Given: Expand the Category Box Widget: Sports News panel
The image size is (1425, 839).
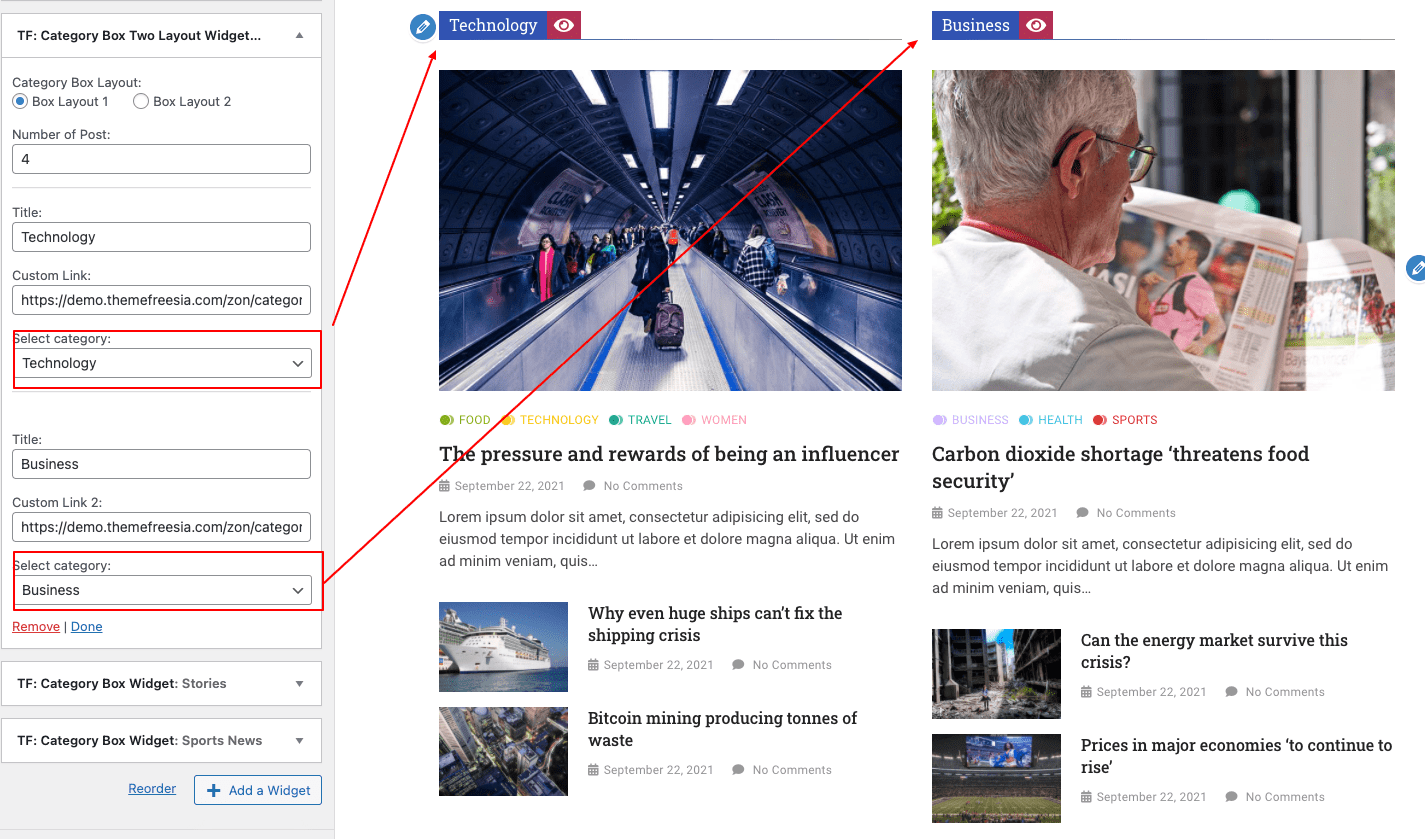Looking at the screenshot, I should click(299, 741).
